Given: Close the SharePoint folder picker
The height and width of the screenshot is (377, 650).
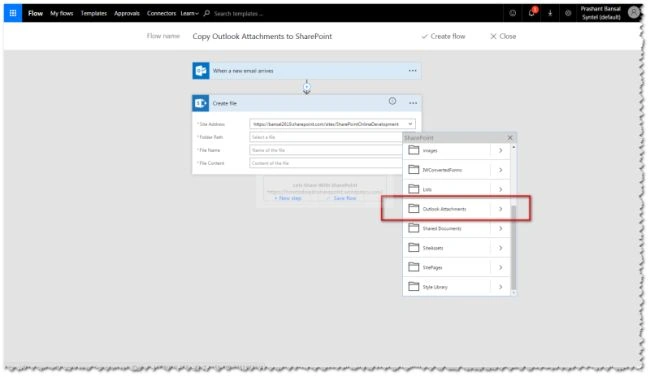Looking at the screenshot, I should pos(510,138).
